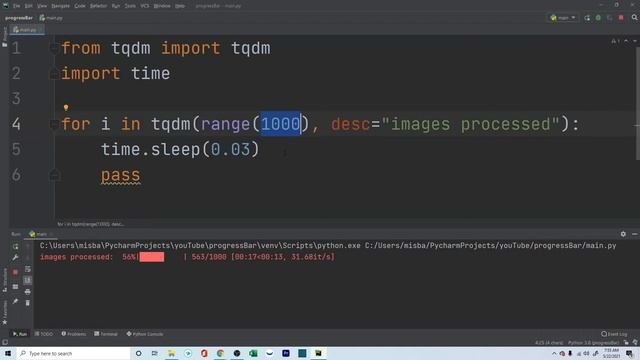Open the Help menu
Image resolution: width=640 pixels, height=360 pixels.
tap(180, 6)
